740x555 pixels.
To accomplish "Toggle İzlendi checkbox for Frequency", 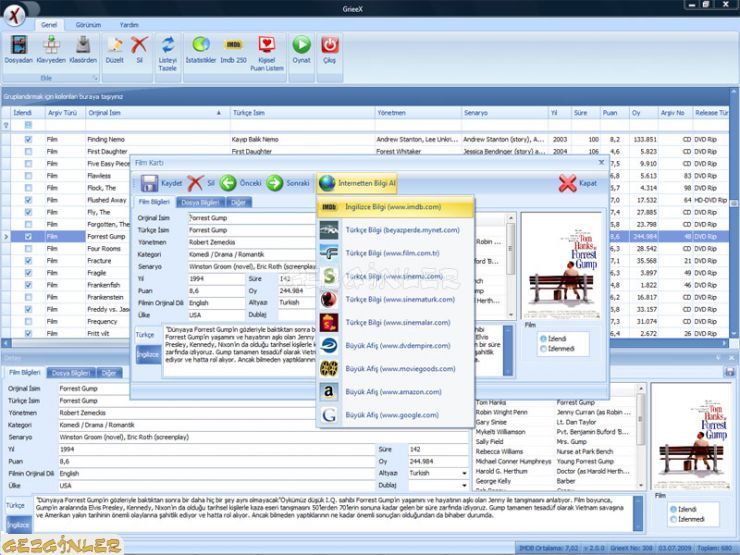I will pyautogui.click(x=28, y=321).
